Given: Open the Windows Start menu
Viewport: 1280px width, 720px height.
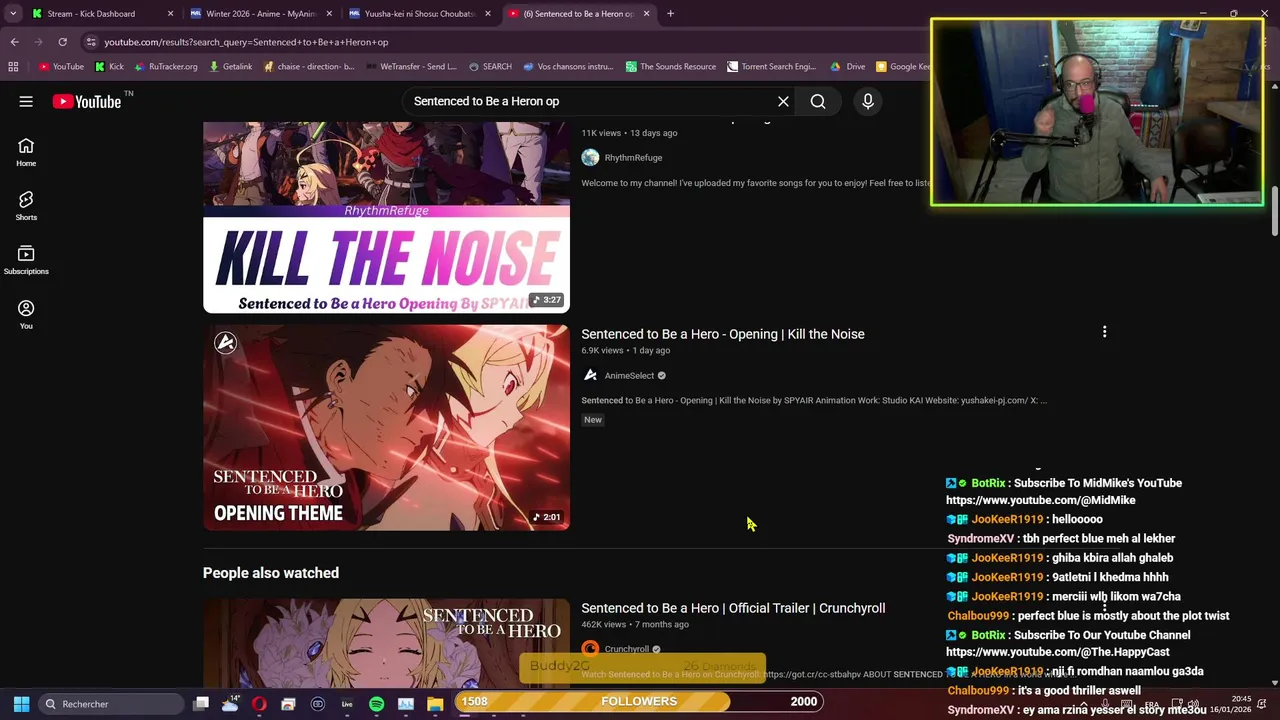Looking at the screenshot, I should (x=21, y=704).
